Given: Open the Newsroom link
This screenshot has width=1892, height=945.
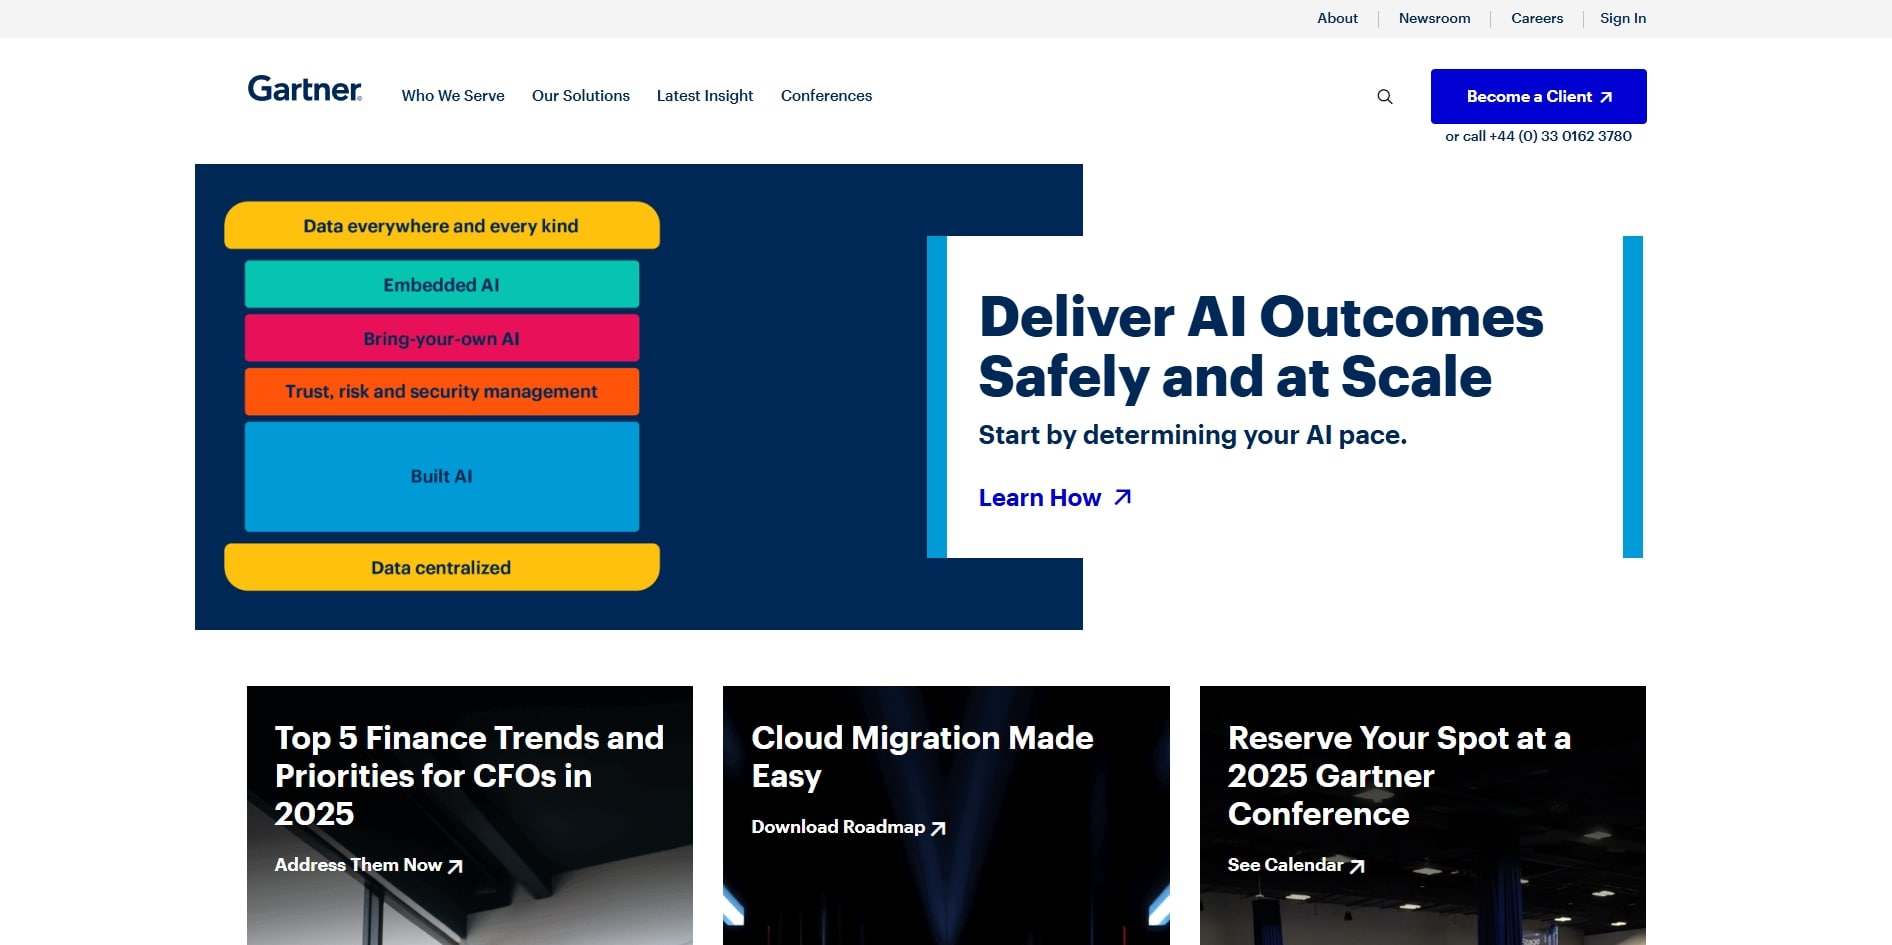Looking at the screenshot, I should tap(1434, 18).
